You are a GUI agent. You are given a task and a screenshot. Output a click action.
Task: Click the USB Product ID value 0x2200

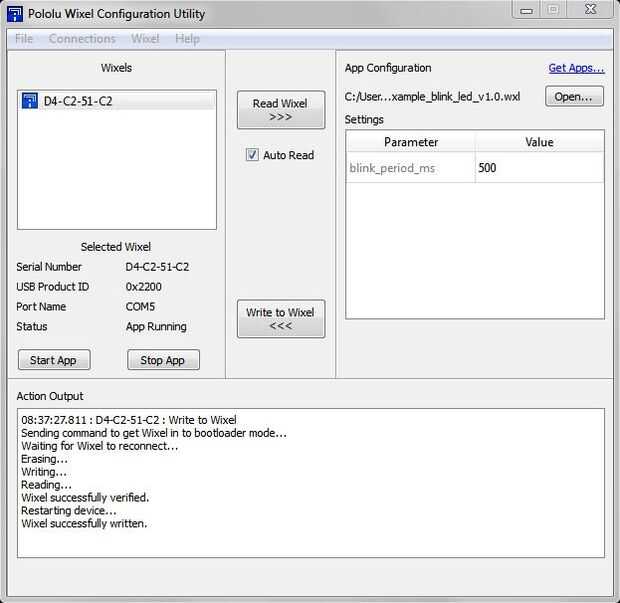(143, 287)
